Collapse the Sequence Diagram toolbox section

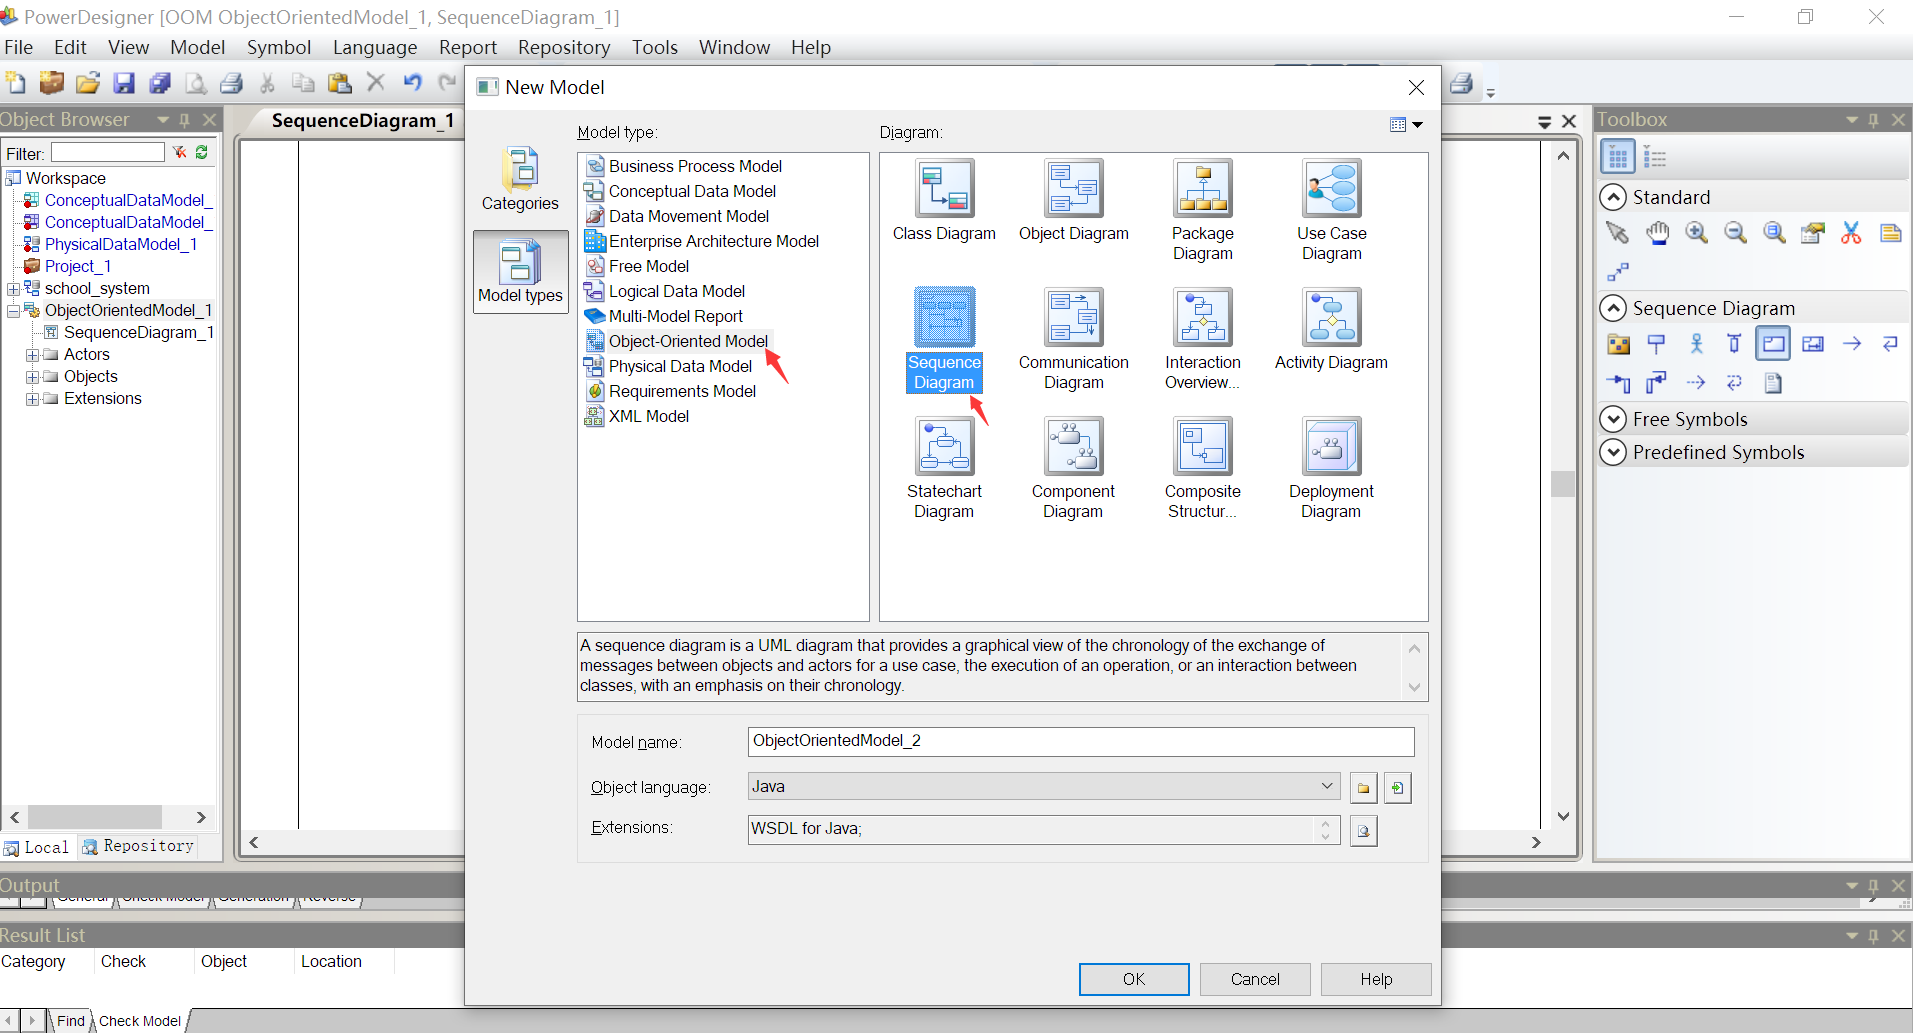coord(1612,308)
